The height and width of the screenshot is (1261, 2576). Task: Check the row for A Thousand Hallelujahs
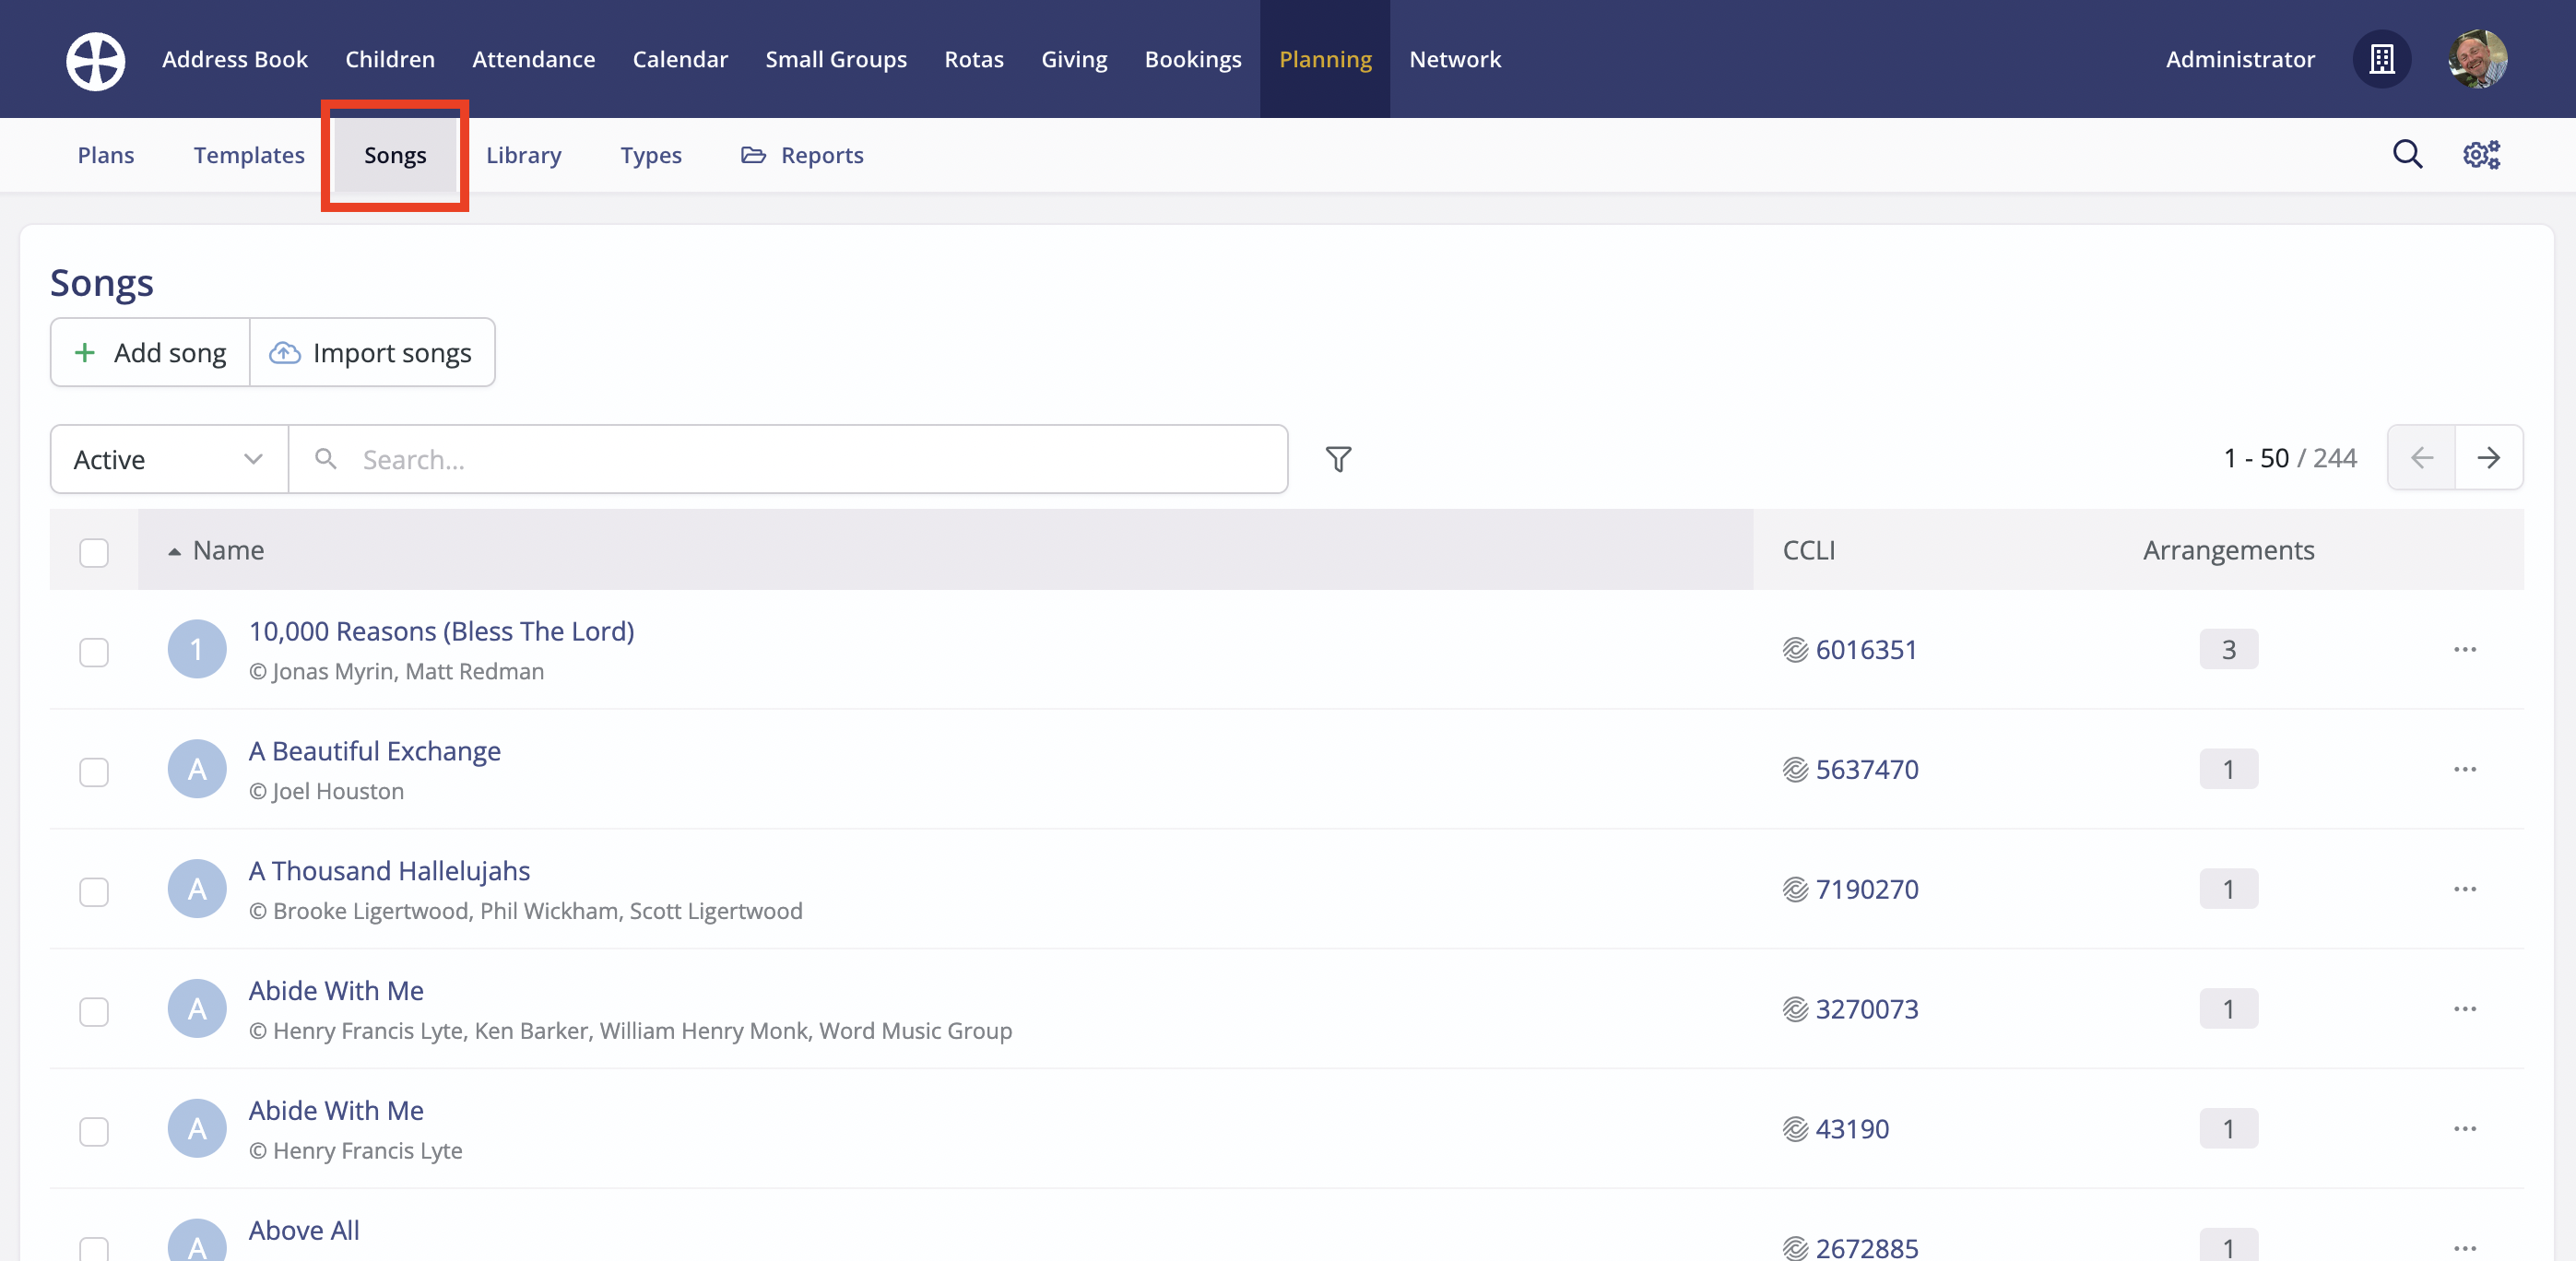tap(94, 891)
